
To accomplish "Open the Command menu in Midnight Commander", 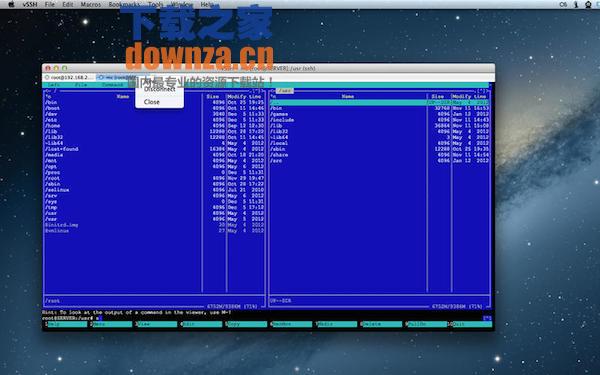I will pos(112,85).
